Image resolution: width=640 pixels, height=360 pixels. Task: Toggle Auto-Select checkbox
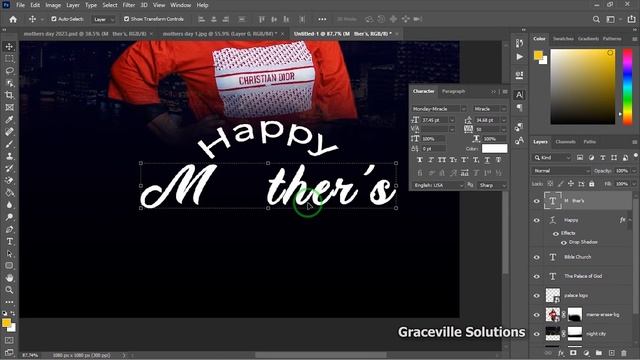53,19
